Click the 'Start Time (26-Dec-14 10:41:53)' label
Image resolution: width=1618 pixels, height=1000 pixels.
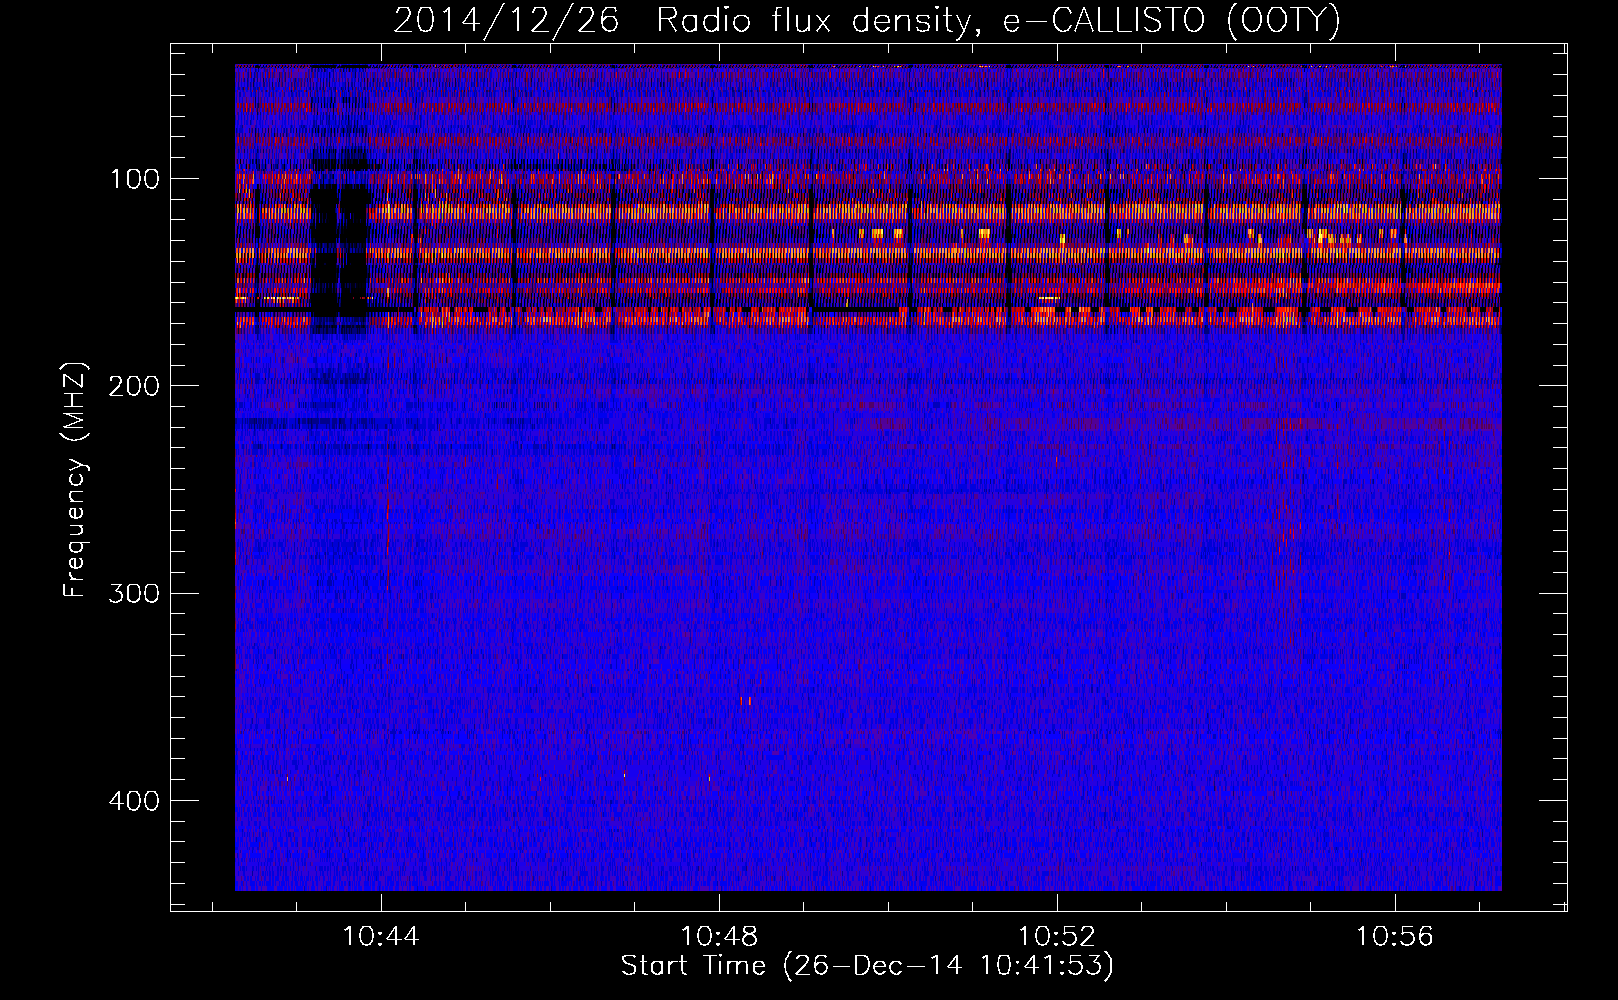pos(867,966)
